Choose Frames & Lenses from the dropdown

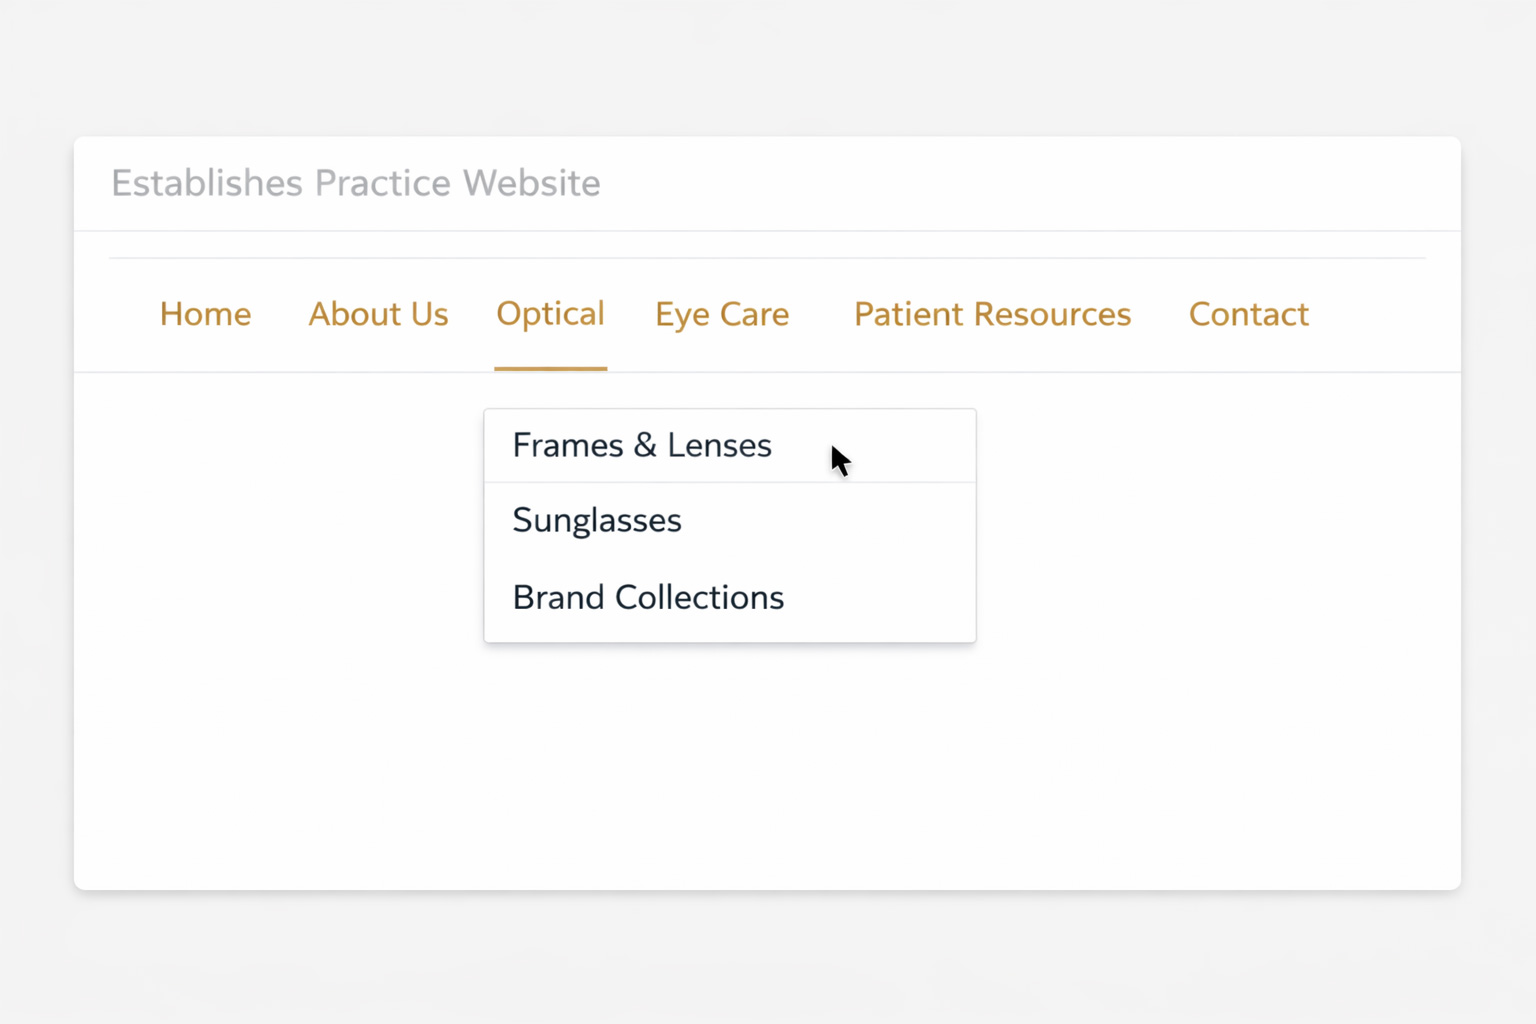click(x=641, y=444)
